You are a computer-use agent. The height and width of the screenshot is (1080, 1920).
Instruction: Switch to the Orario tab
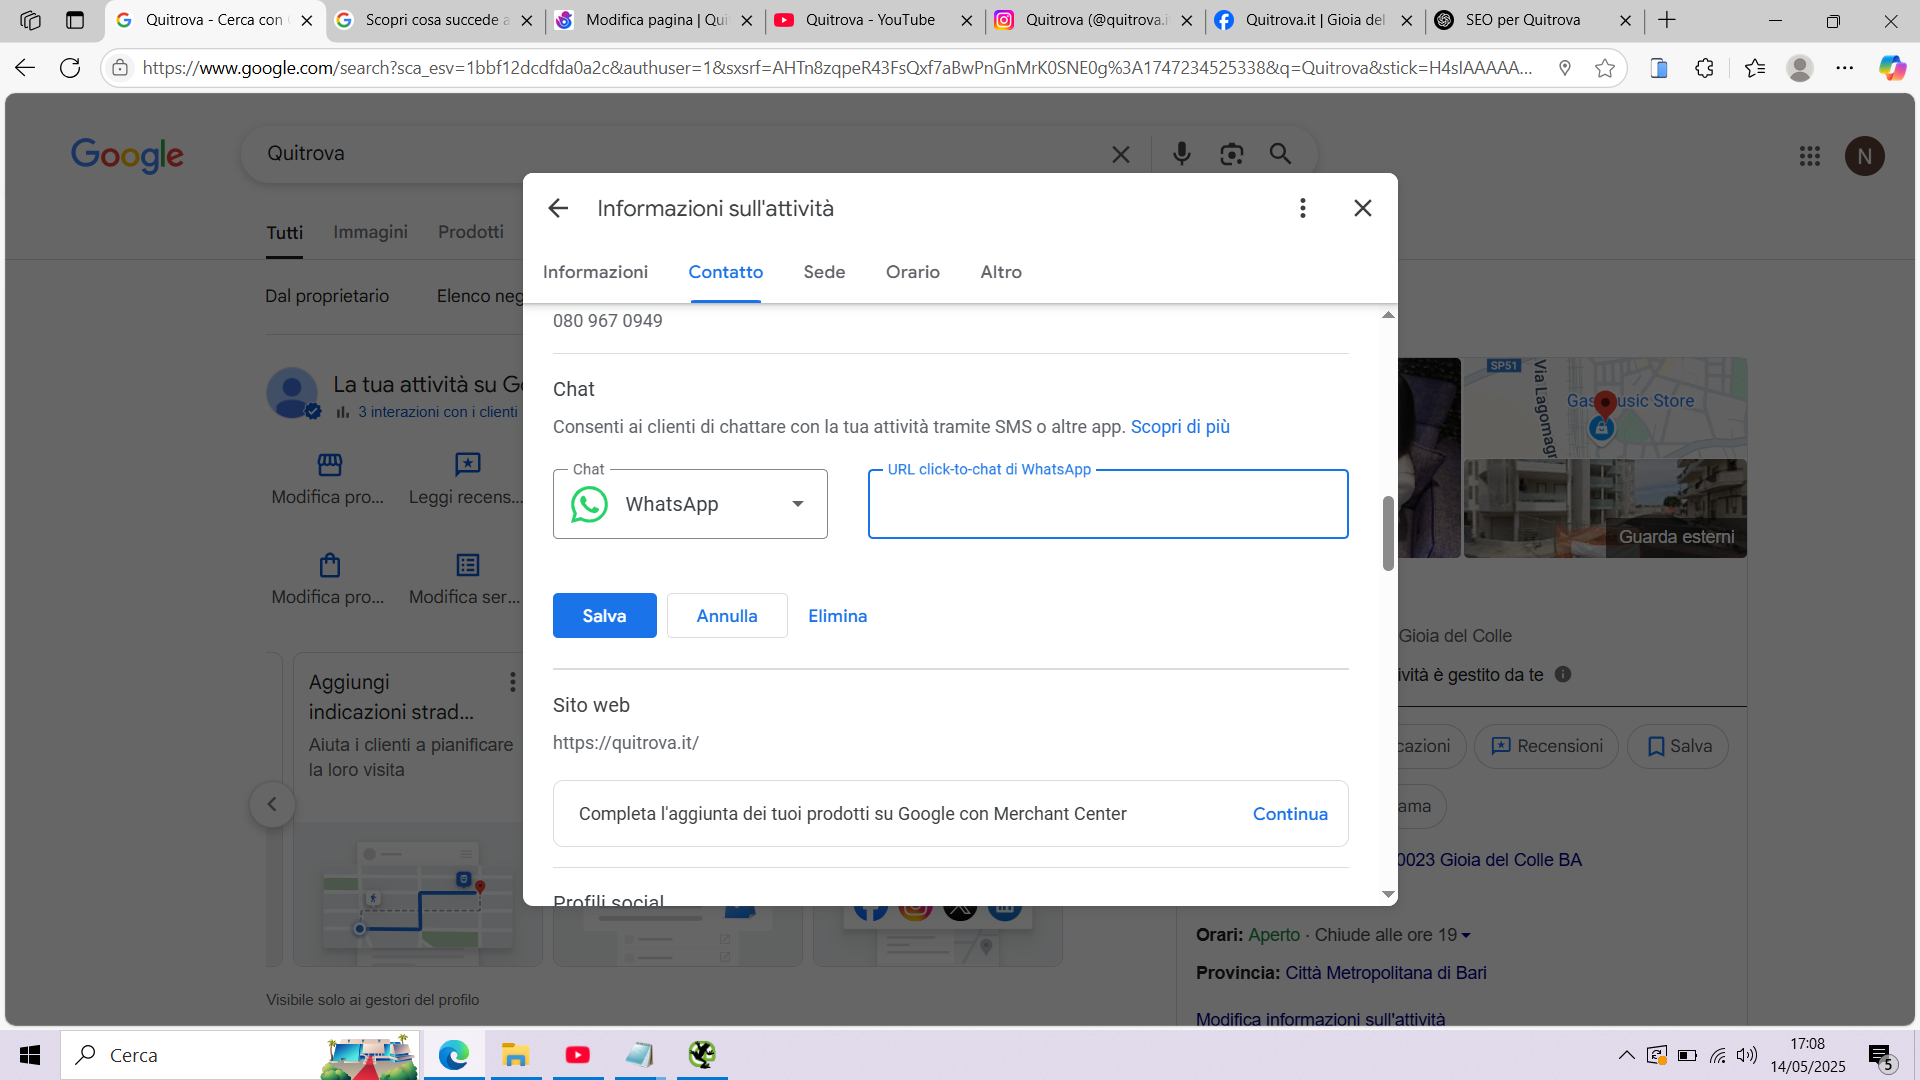pos(913,272)
